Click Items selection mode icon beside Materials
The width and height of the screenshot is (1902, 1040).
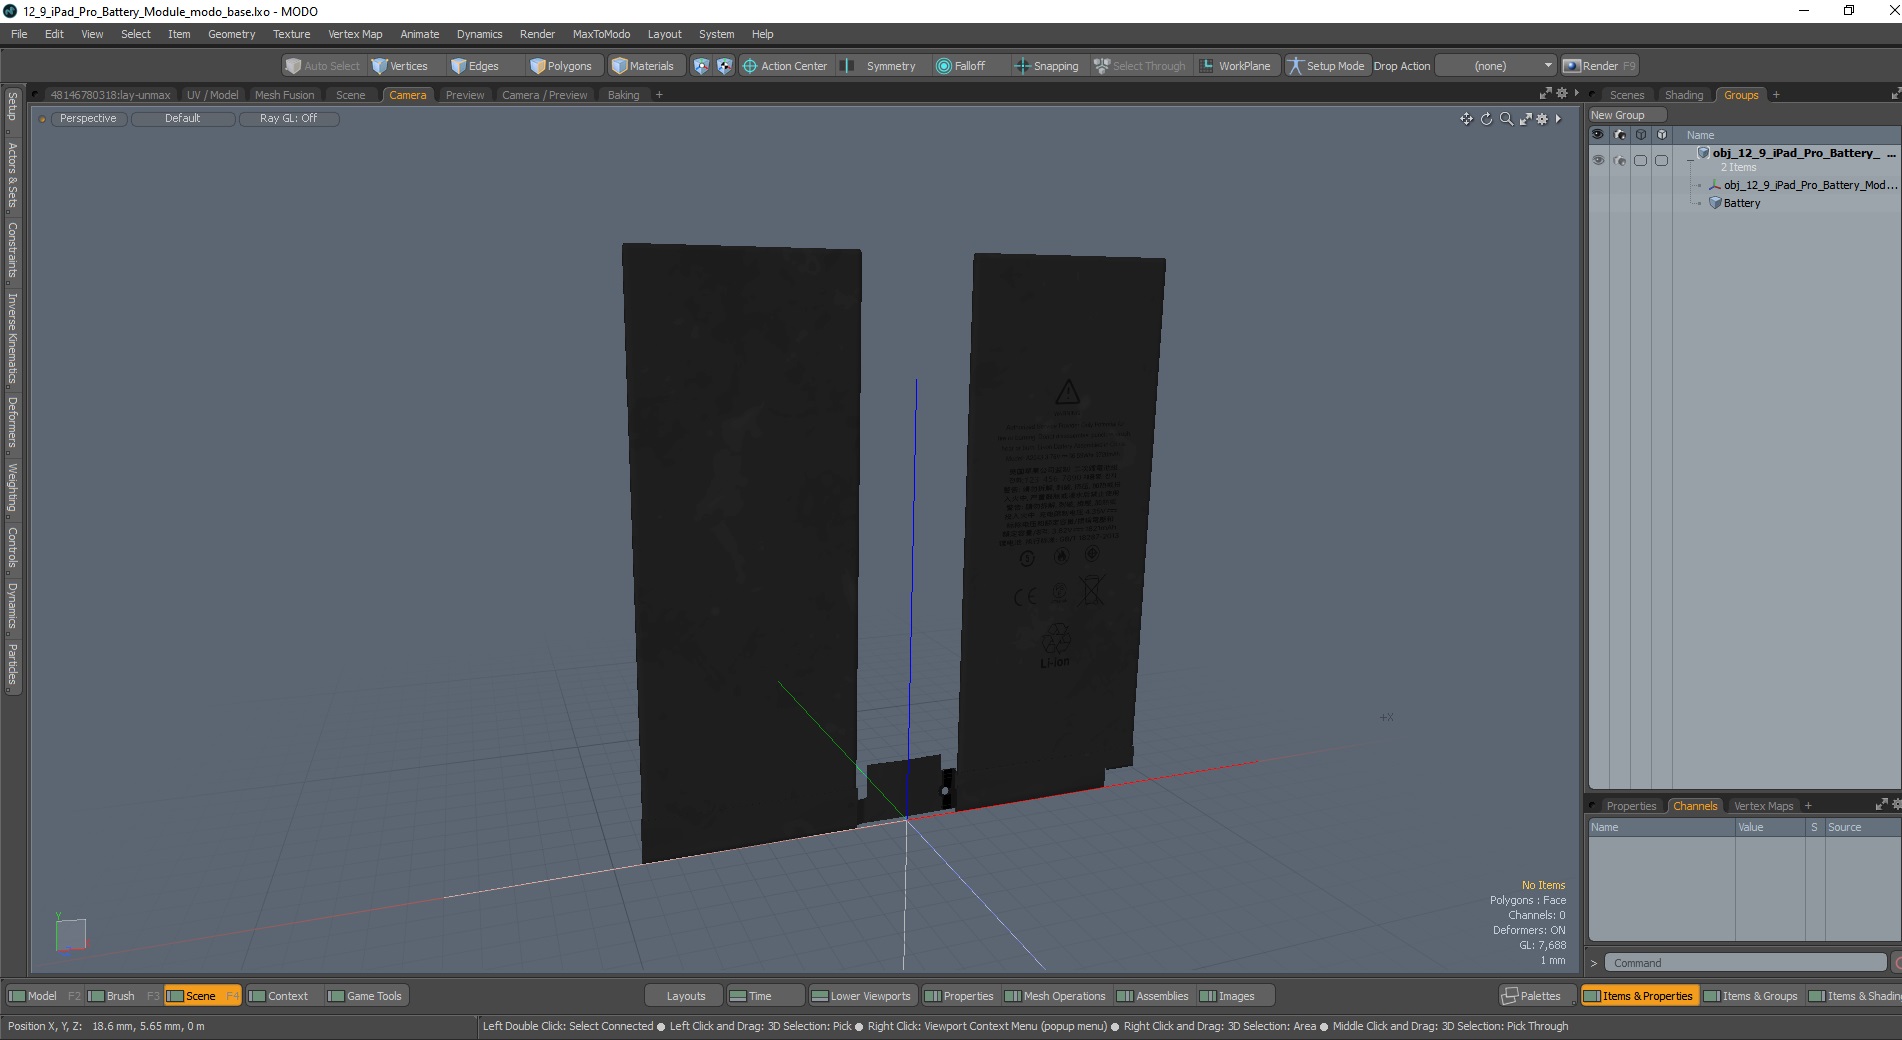pyautogui.click(x=701, y=66)
